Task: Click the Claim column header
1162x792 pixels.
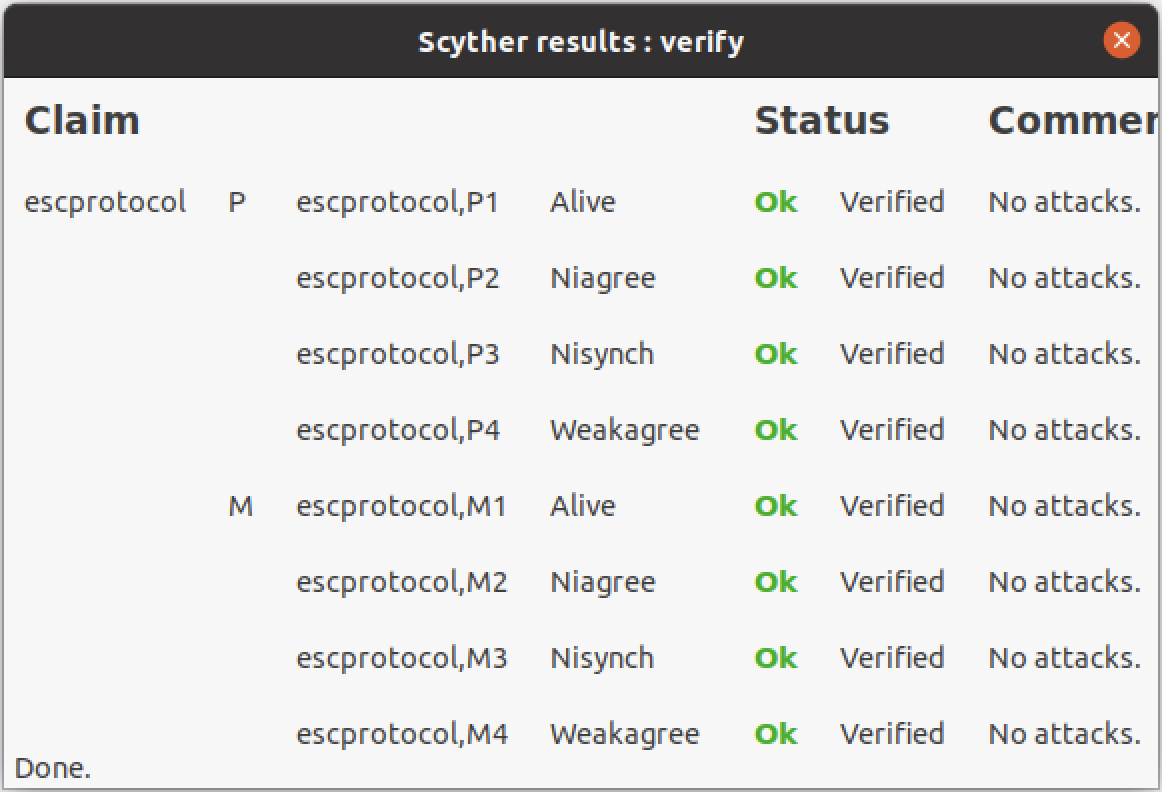Action: point(82,121)
